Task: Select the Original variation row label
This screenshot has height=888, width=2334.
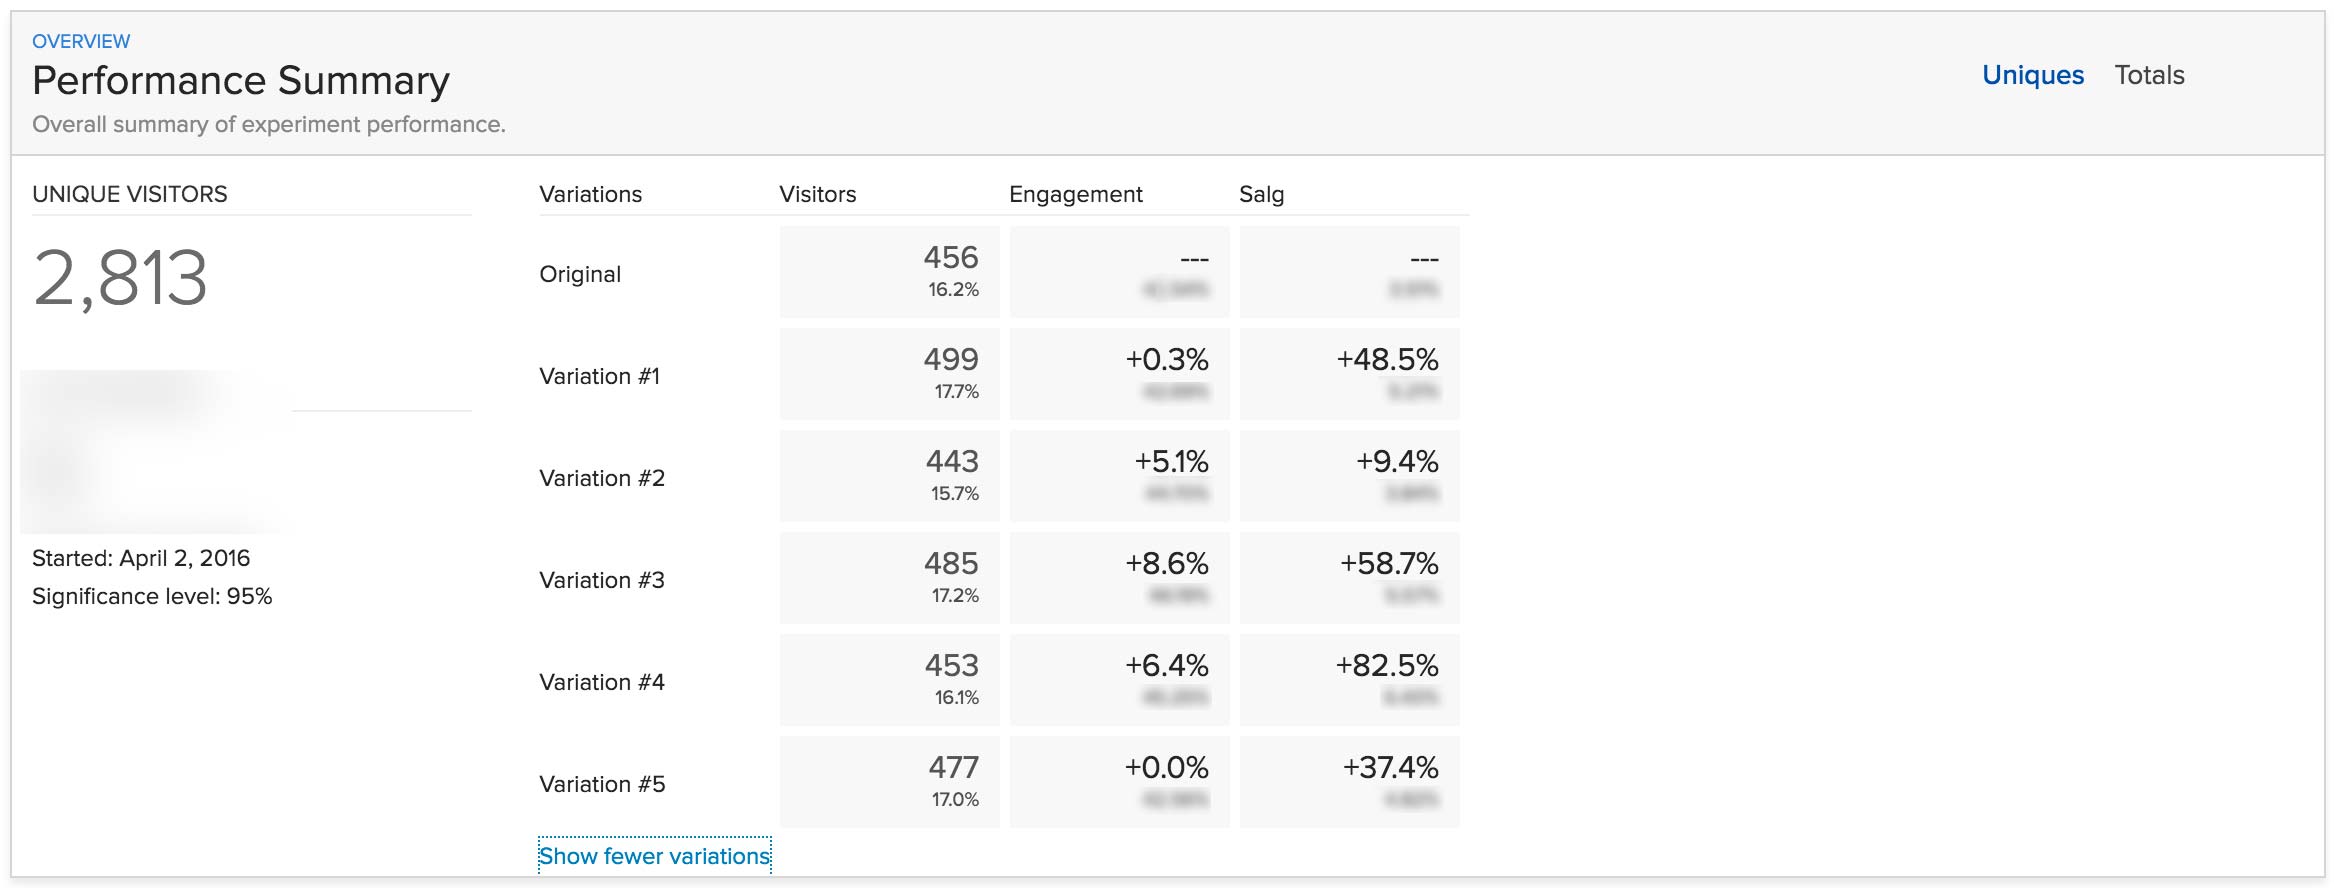Action: click(x=580, y=274)
